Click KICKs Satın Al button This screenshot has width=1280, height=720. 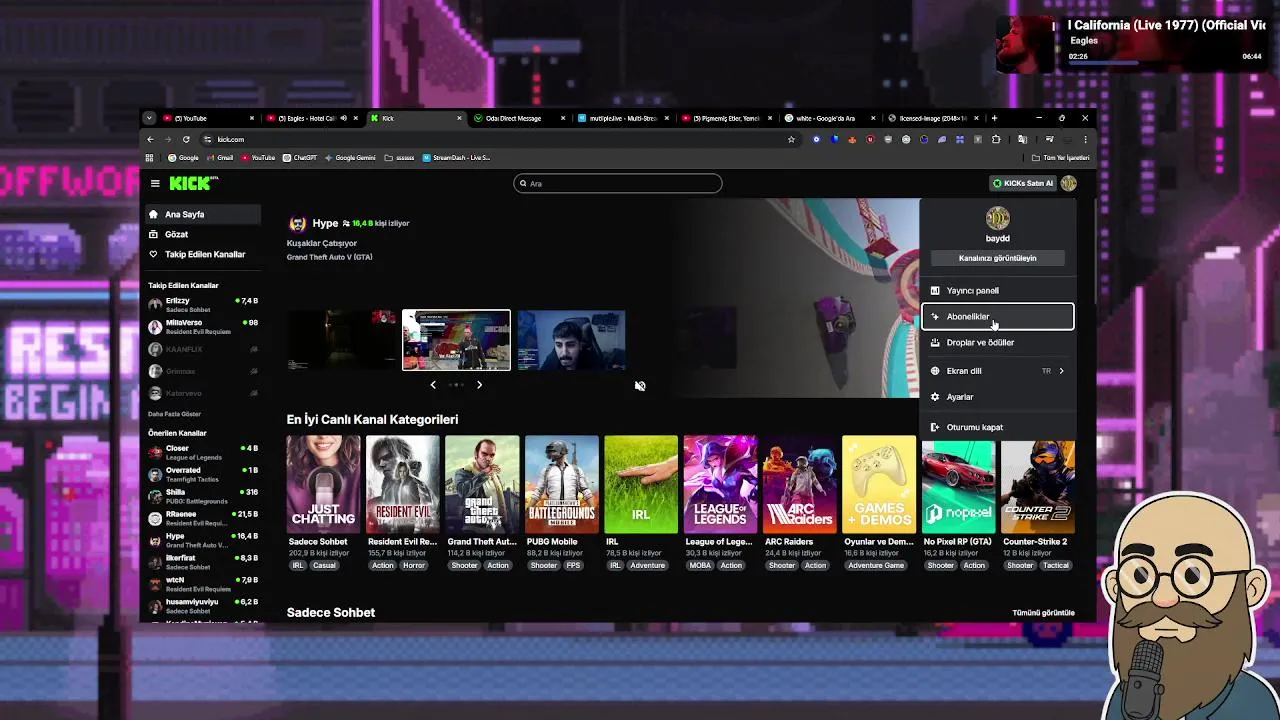point(1022,183)
